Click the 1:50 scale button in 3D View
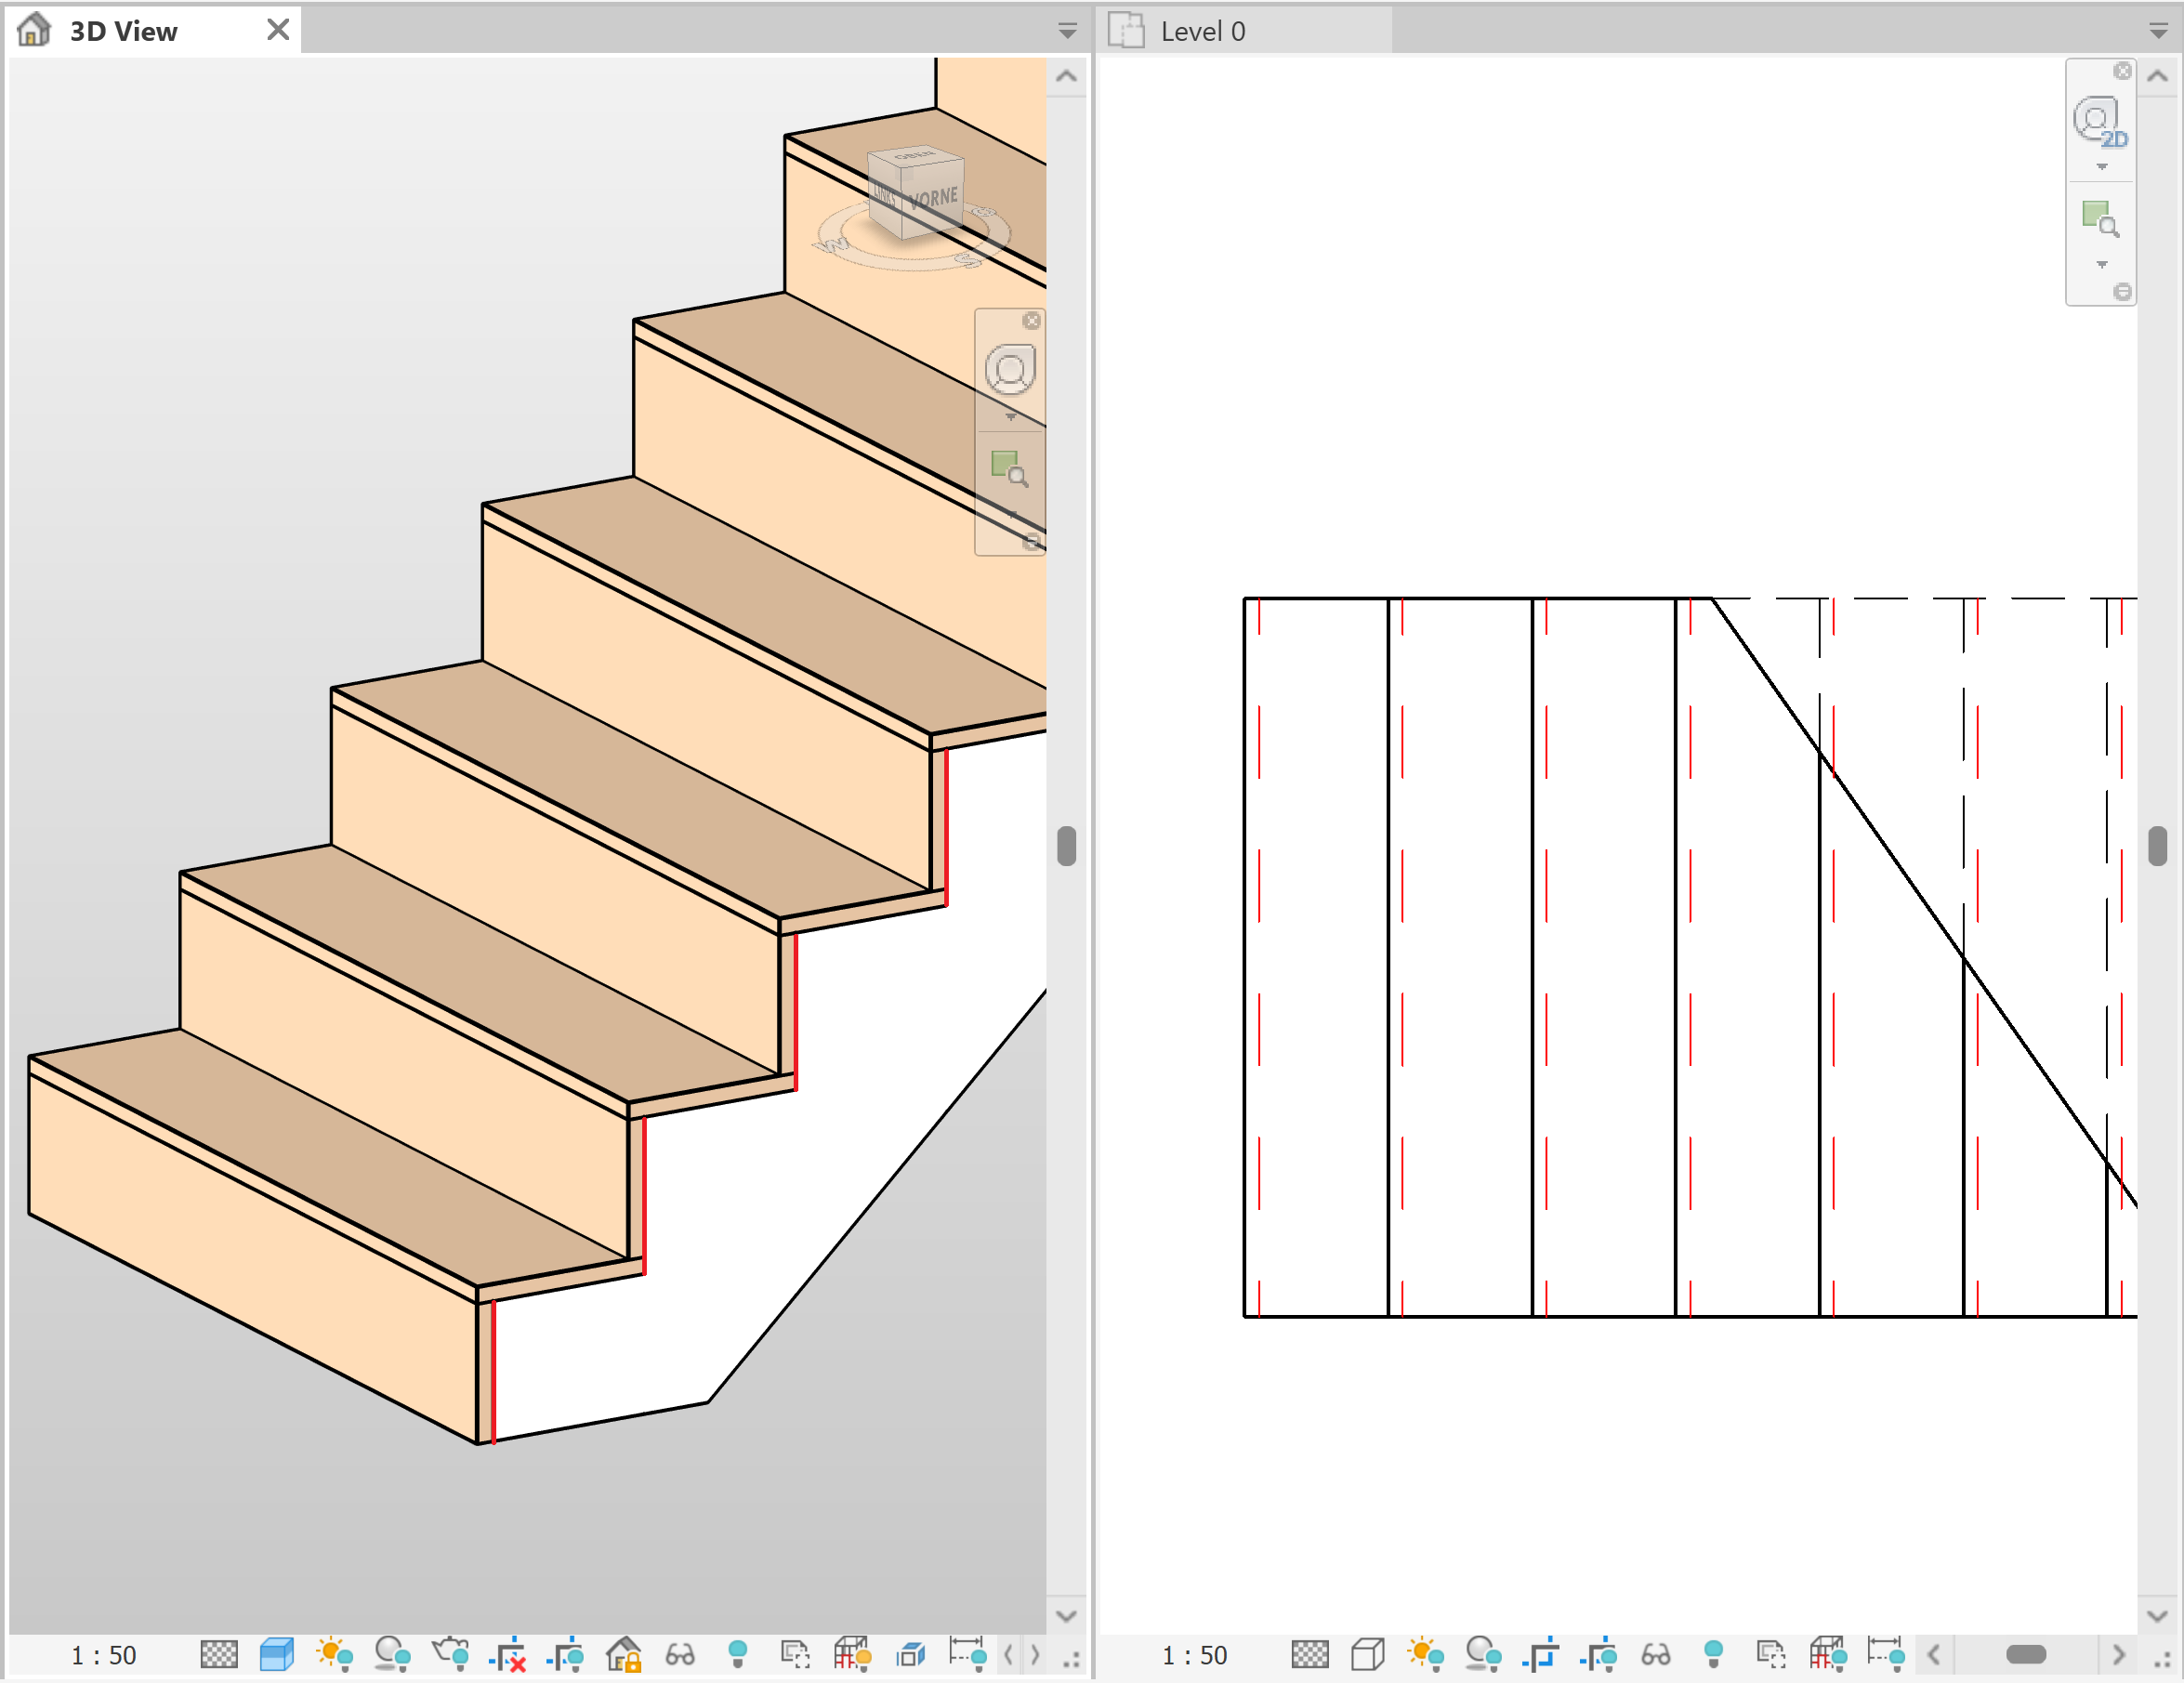 point(103,1655)
